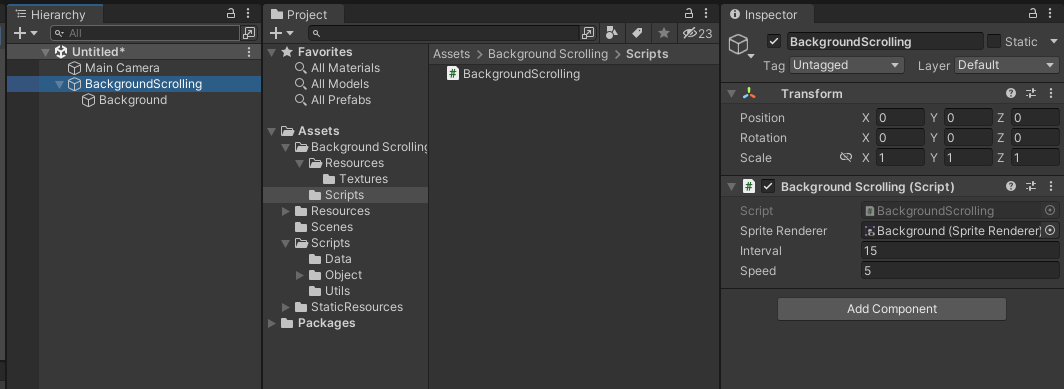This screenshot has width=1064, height=389.
Task: Switch to the Hierarchy tab
Action: point(55,14)
